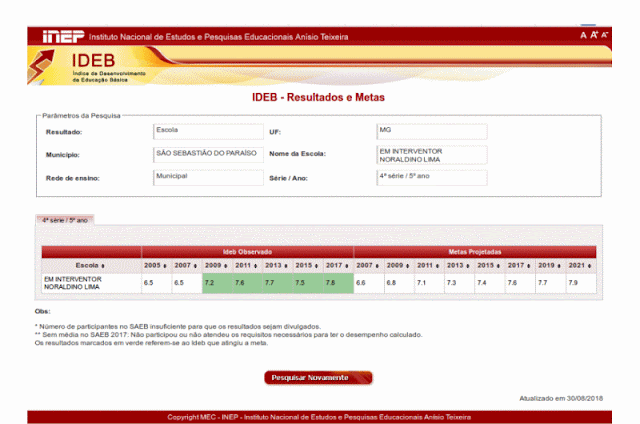Click the Município field São Sebastião do Paraíso

[x=208, y=155]
